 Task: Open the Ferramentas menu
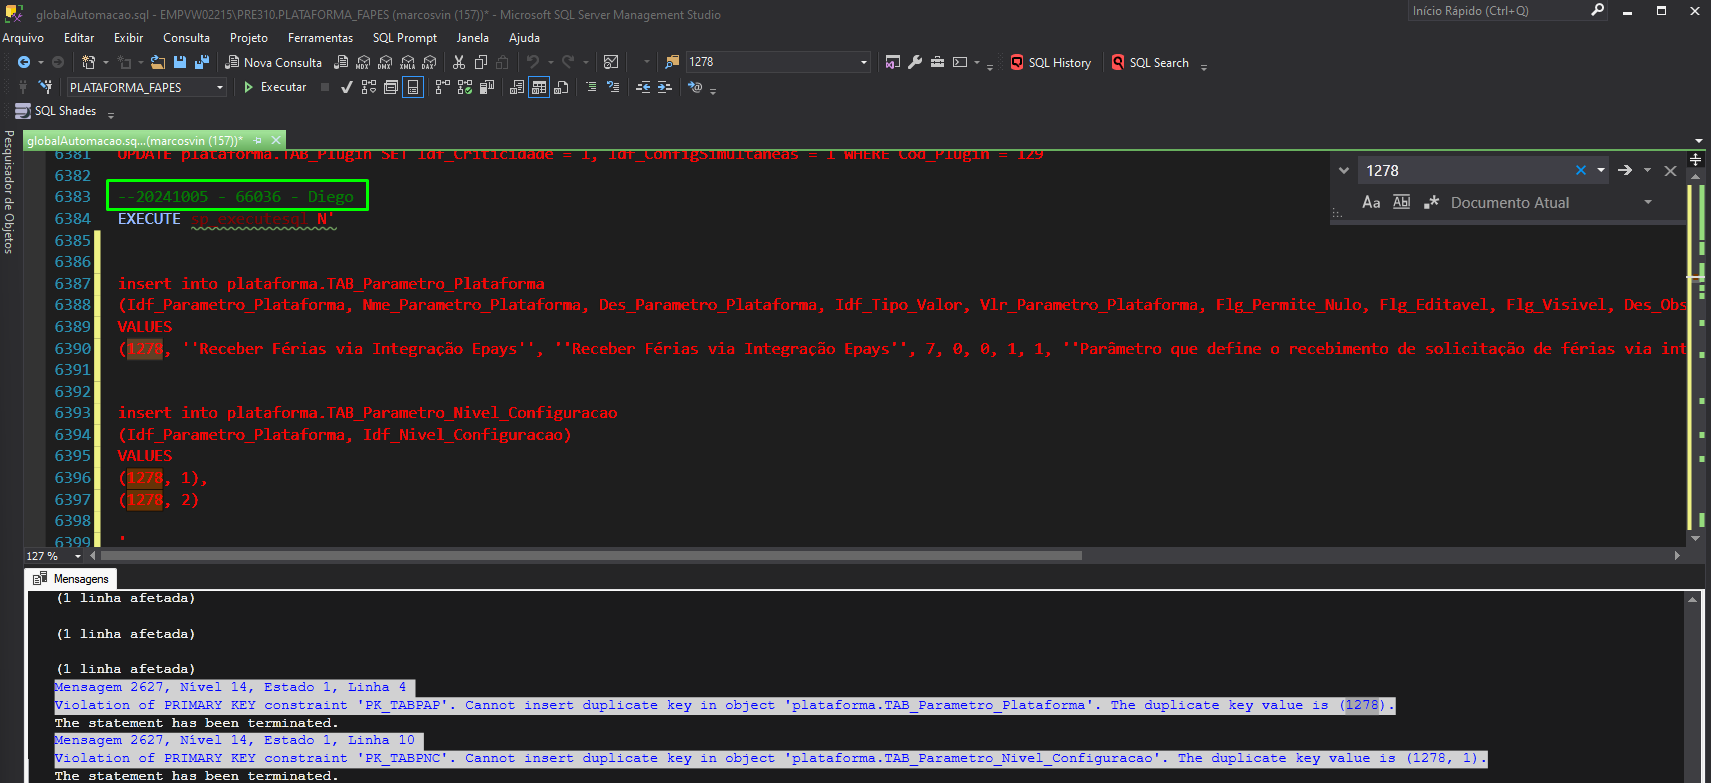click(x=320, y=38)
